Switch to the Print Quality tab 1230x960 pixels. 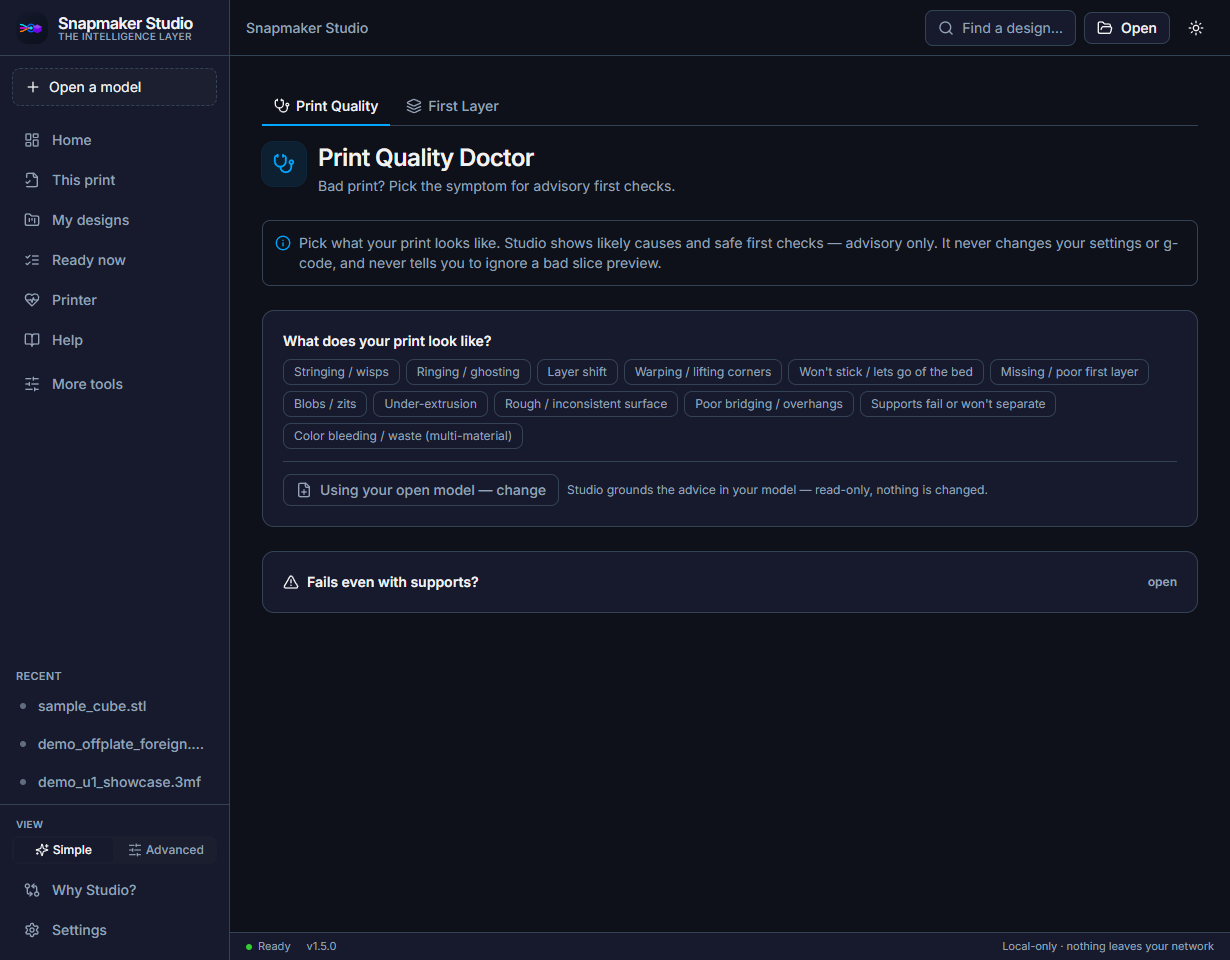pos(326,106)
